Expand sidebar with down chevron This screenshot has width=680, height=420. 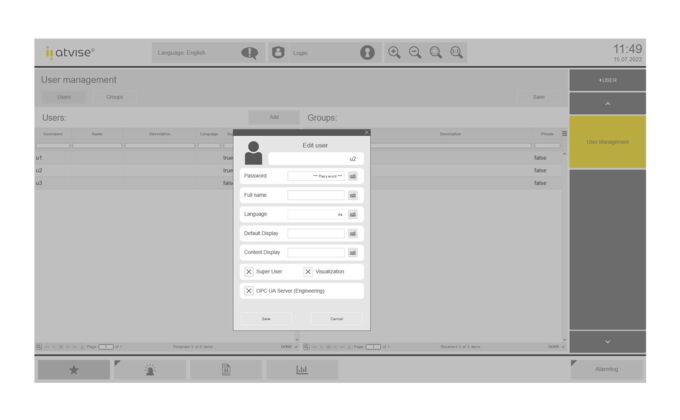point(607,342)
